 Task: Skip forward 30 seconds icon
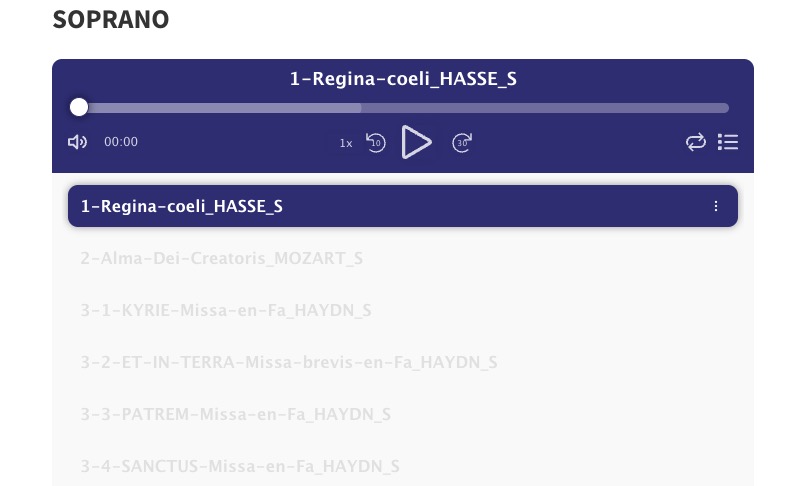coord(462,142)
